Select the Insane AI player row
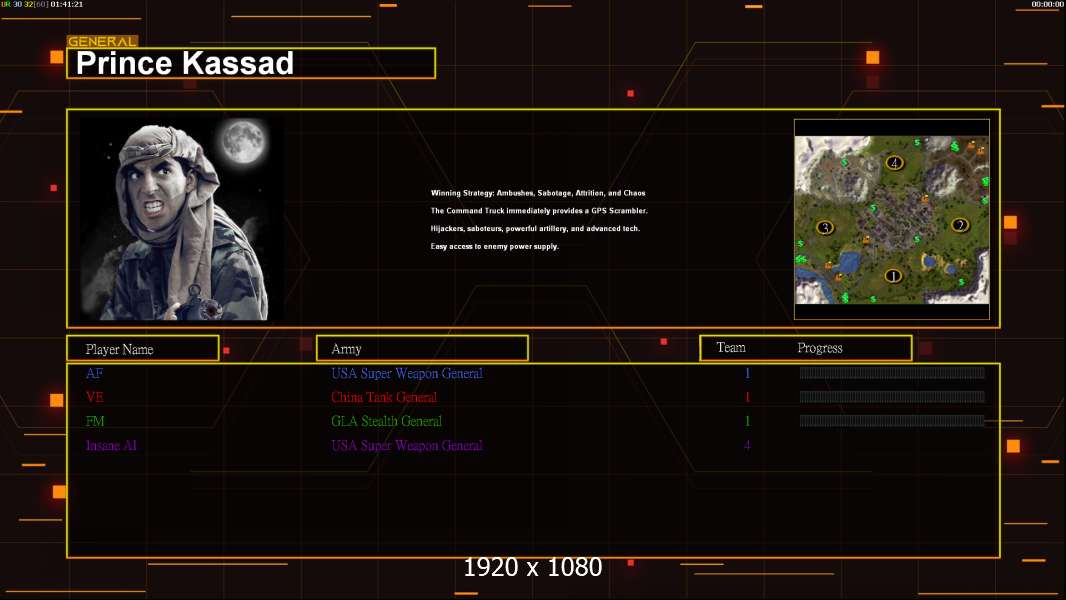The height and width of the screenshot is (600, 1066). click(x=111, y=446)
